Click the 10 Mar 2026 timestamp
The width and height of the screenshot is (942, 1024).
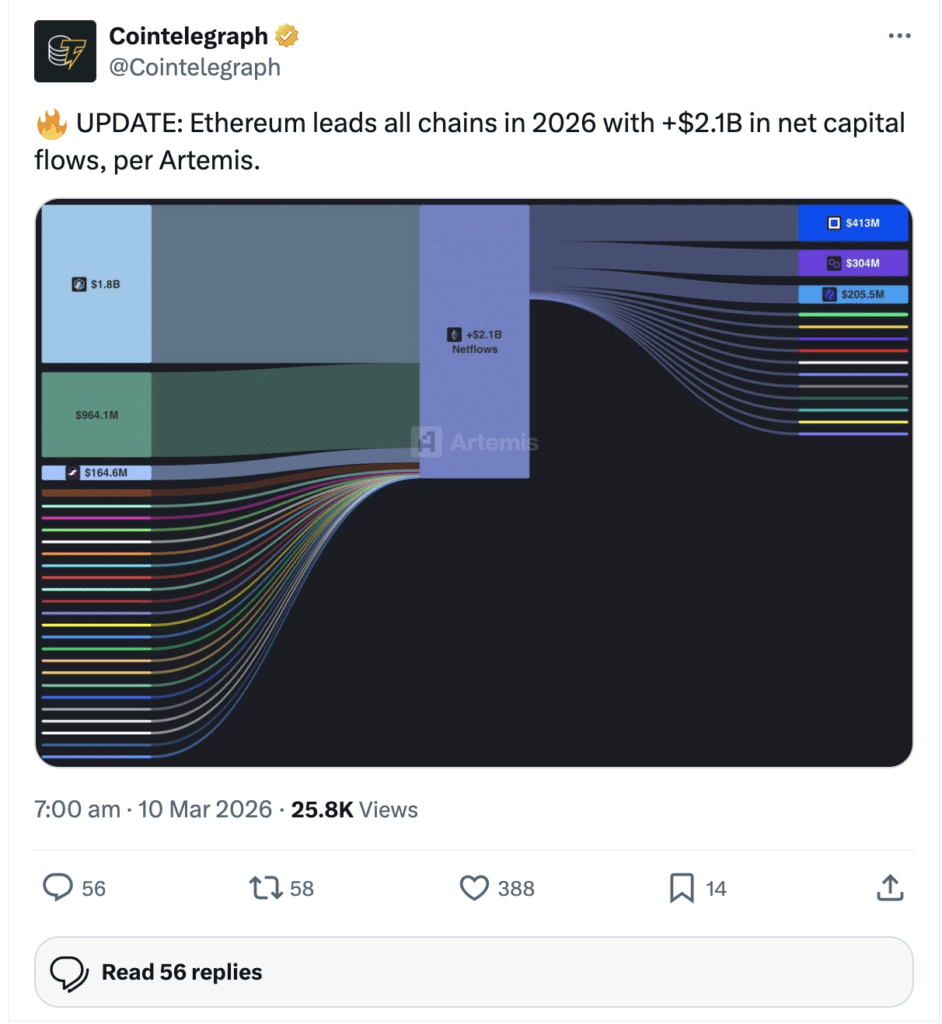pos(204,810)
